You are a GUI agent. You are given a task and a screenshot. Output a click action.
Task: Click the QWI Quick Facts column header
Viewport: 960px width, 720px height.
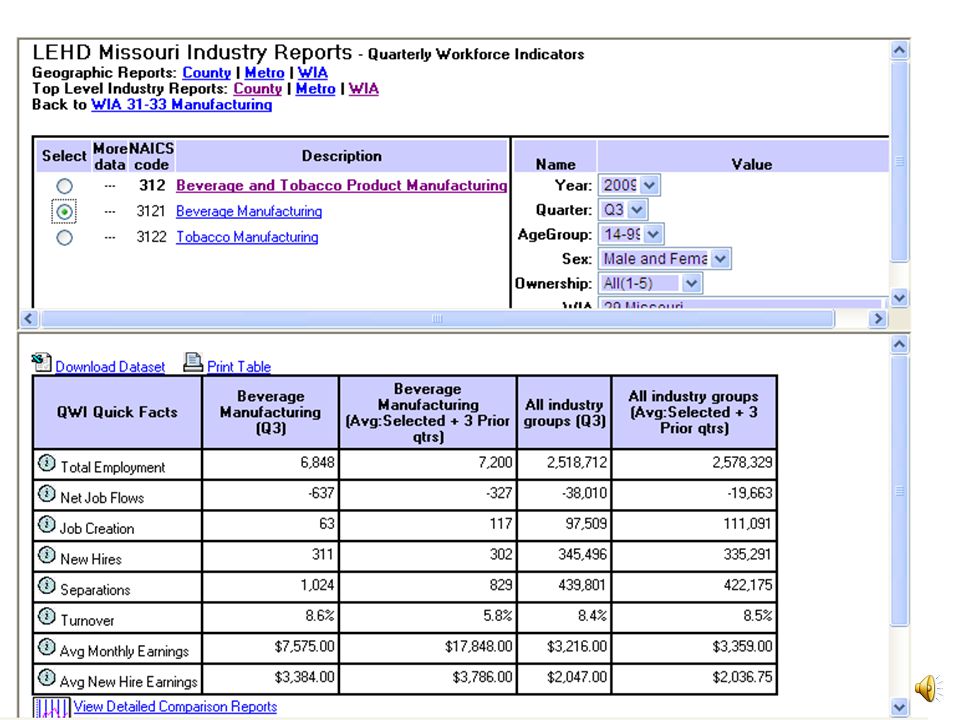pyautogui.click(x=118, y=413)
